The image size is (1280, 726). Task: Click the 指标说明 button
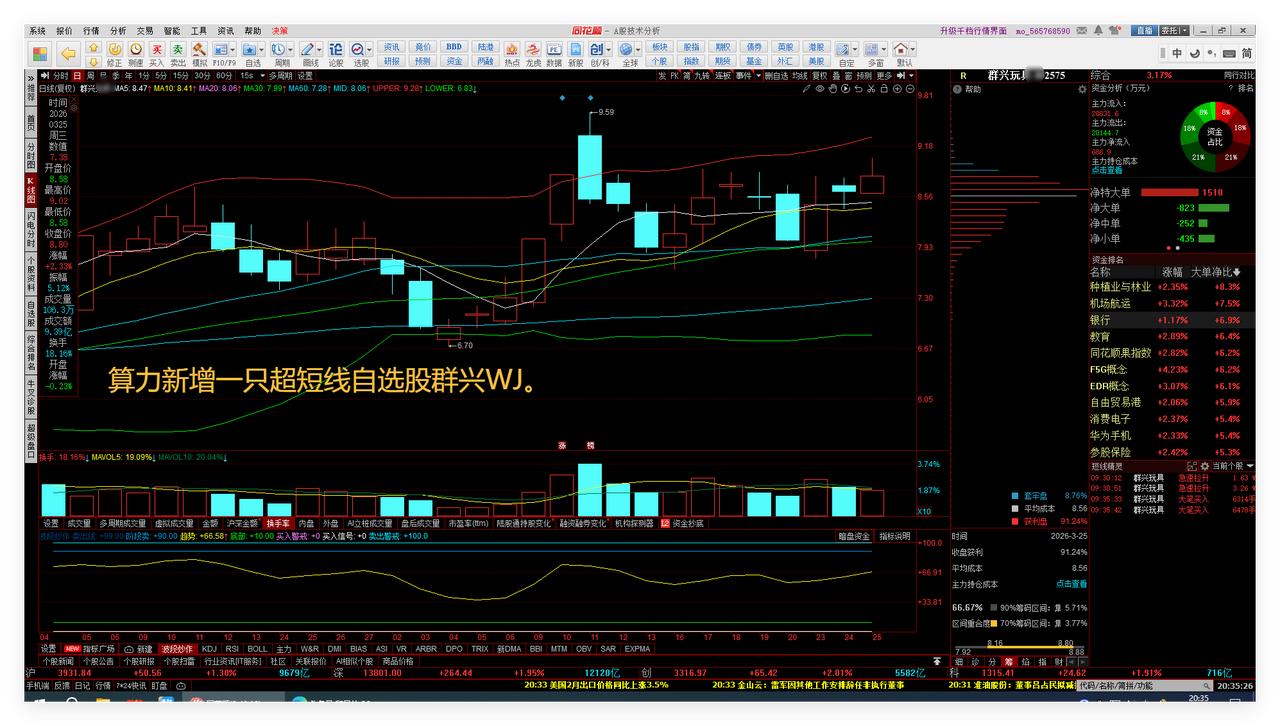pyautogui.click(x=894, y=537)
